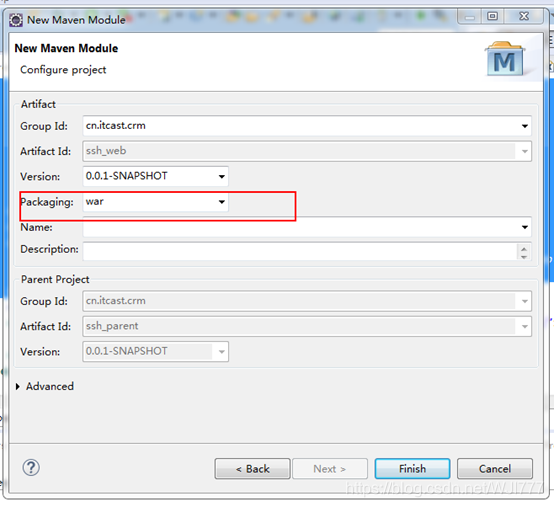Click the Help question mark icon
This screenshot has height=507, width=554.
31,468
